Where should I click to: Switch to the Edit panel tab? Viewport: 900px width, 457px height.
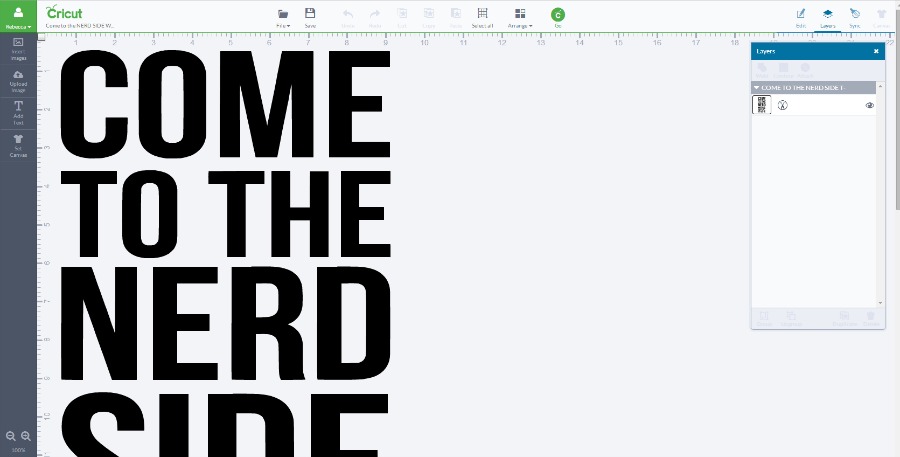[x=801, y=18]
